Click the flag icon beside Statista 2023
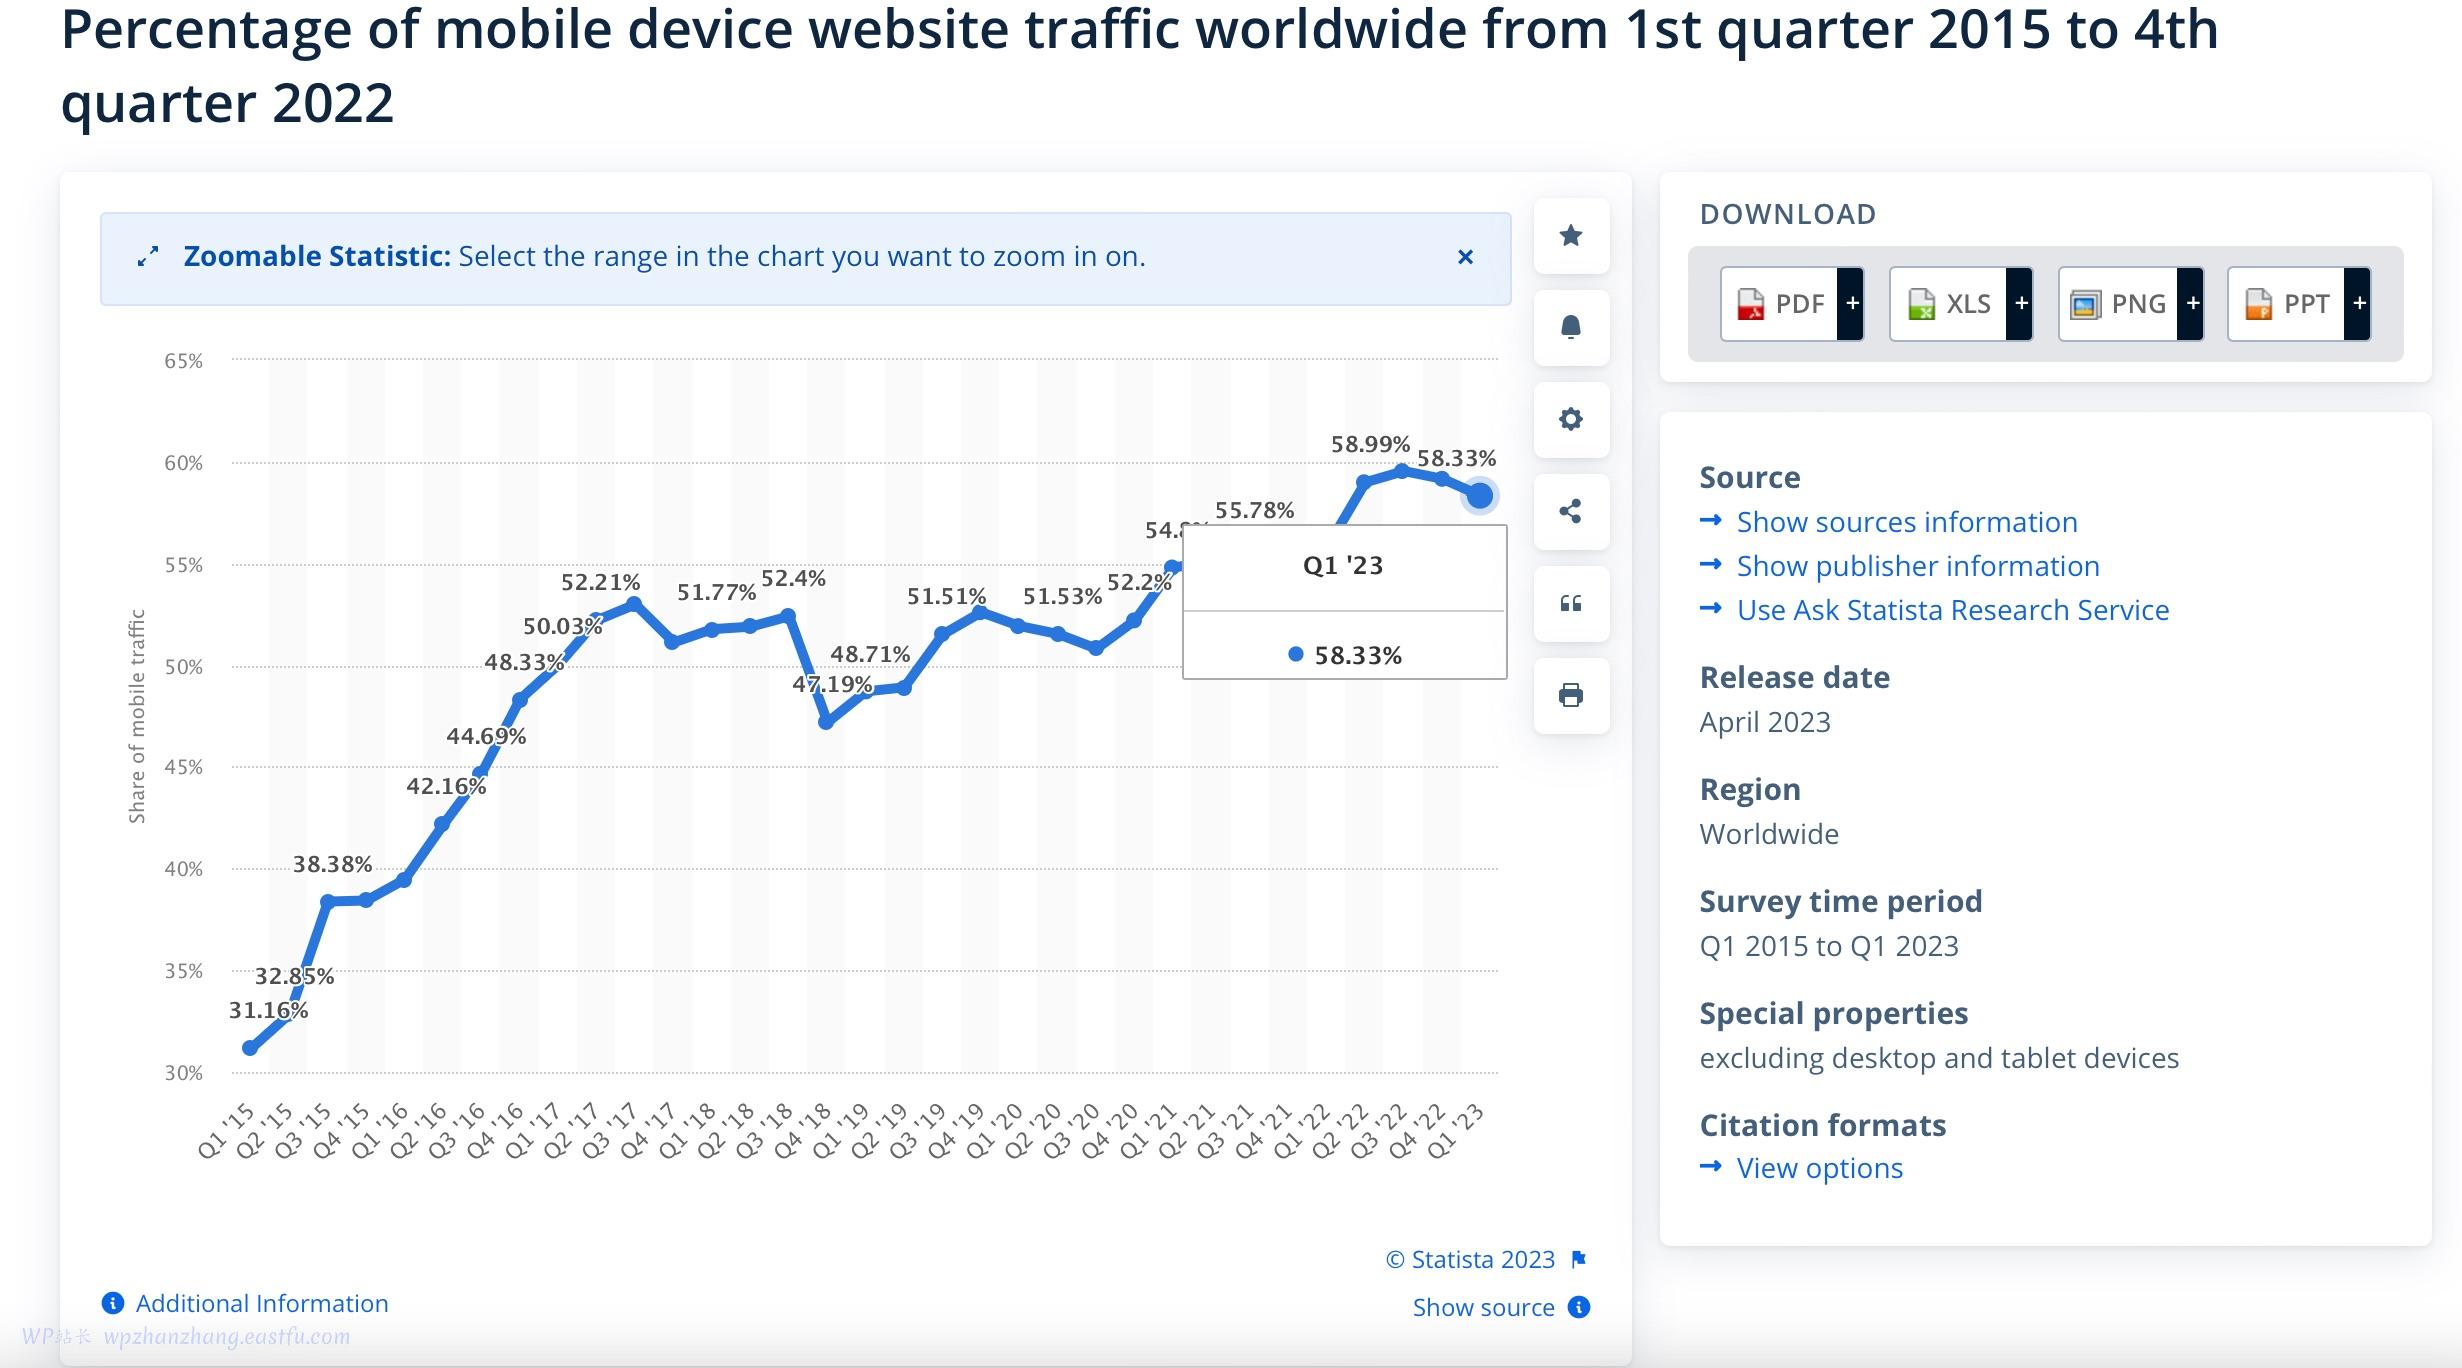 click(x=1578, y=1258)
